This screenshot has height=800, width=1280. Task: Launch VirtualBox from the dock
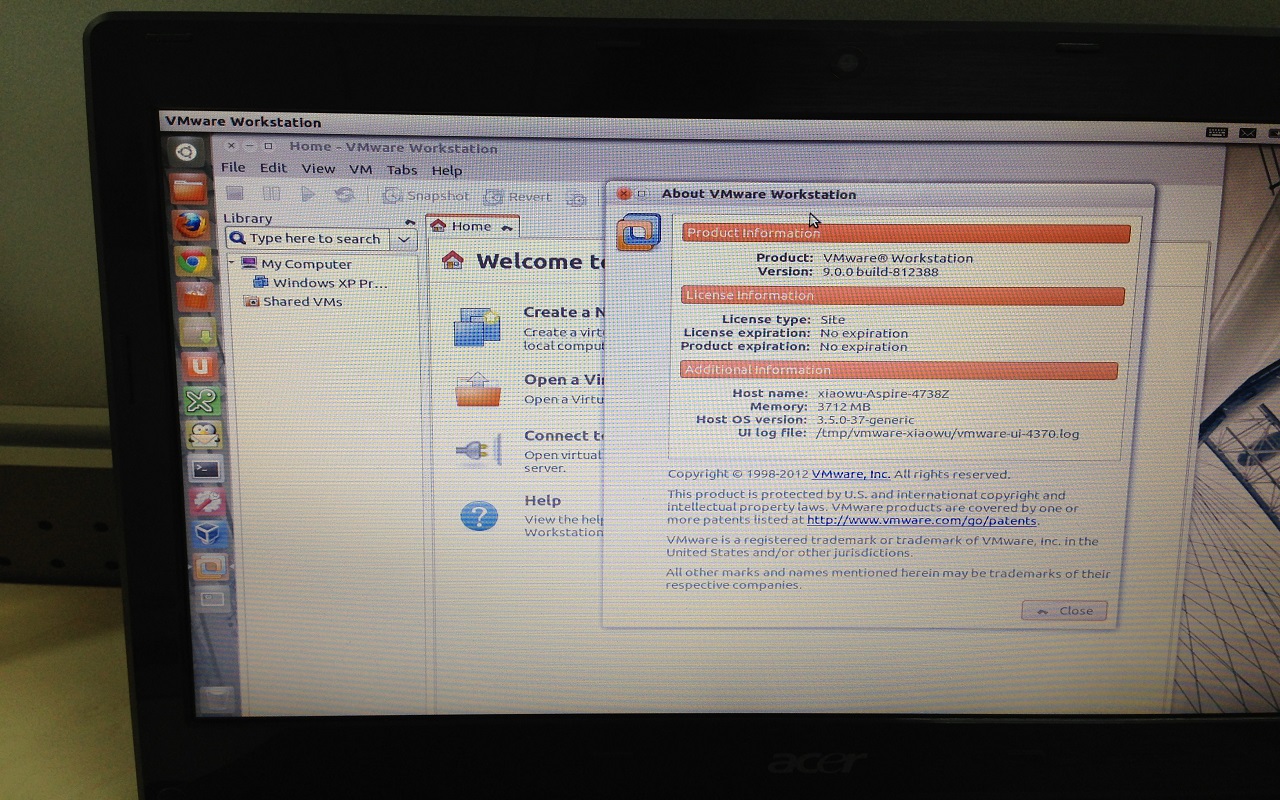click(209, 534)
